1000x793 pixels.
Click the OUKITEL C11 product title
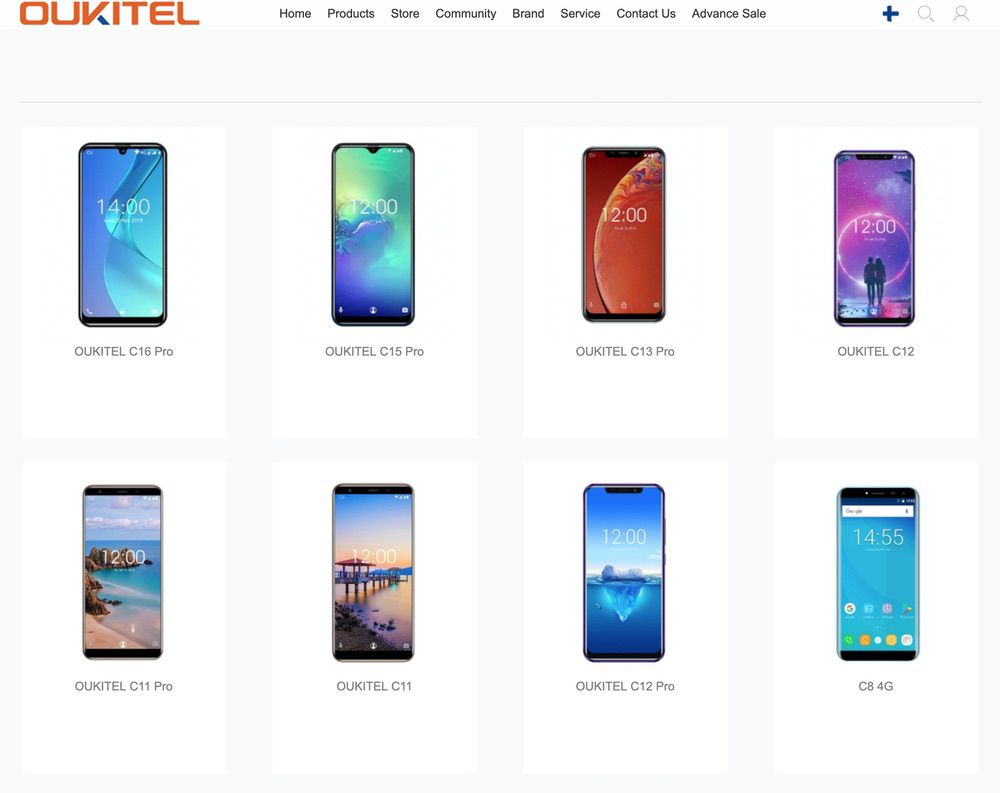click(374, 686)
